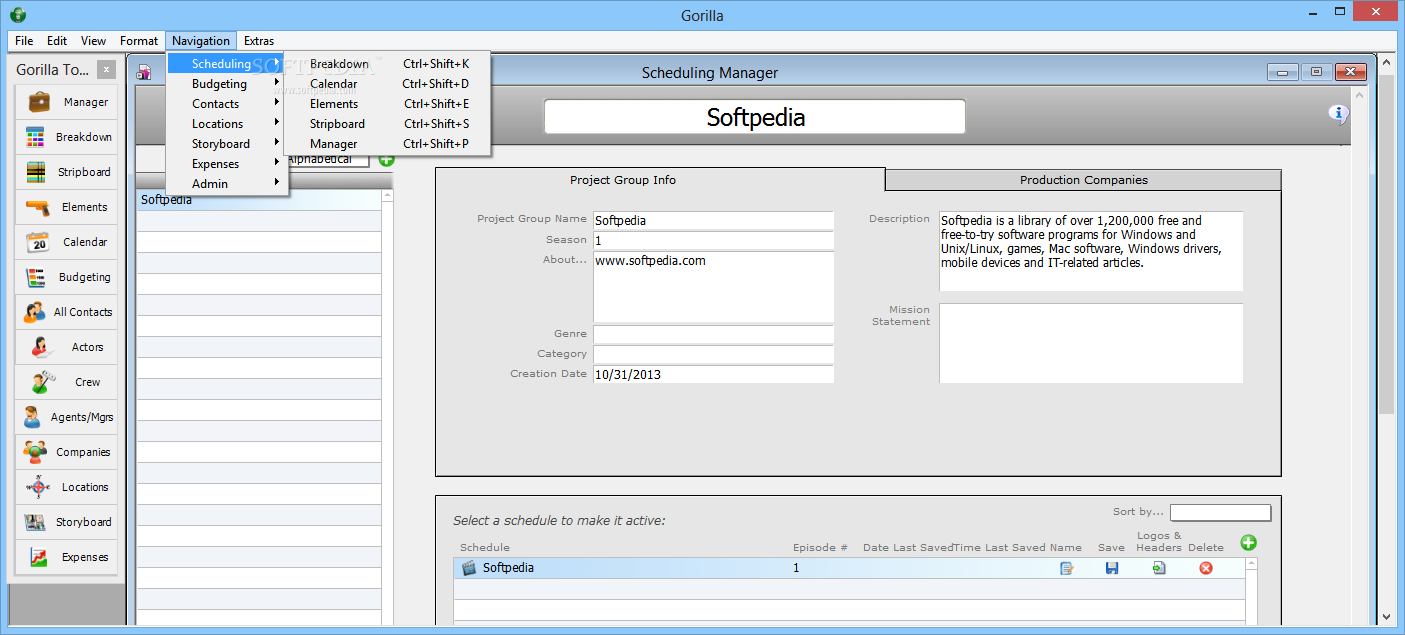Click the Description text box
The width and height of the screenshot is (1405, 635).
point(1091,251)
